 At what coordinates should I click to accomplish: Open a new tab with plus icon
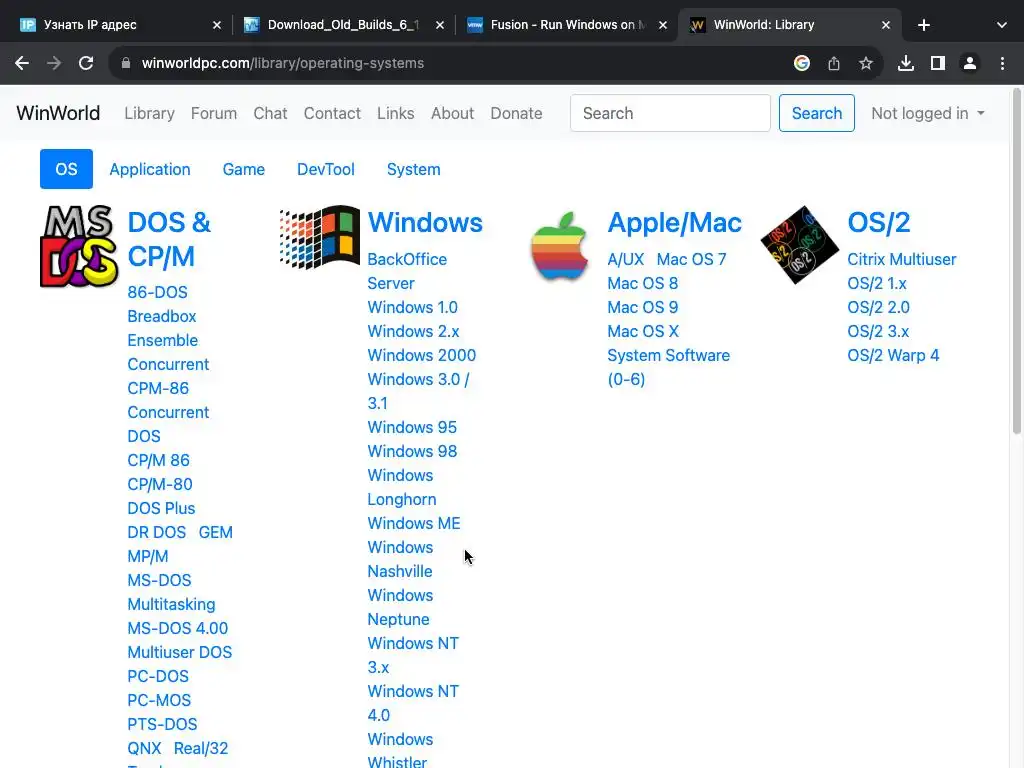(x=923, y=25)
